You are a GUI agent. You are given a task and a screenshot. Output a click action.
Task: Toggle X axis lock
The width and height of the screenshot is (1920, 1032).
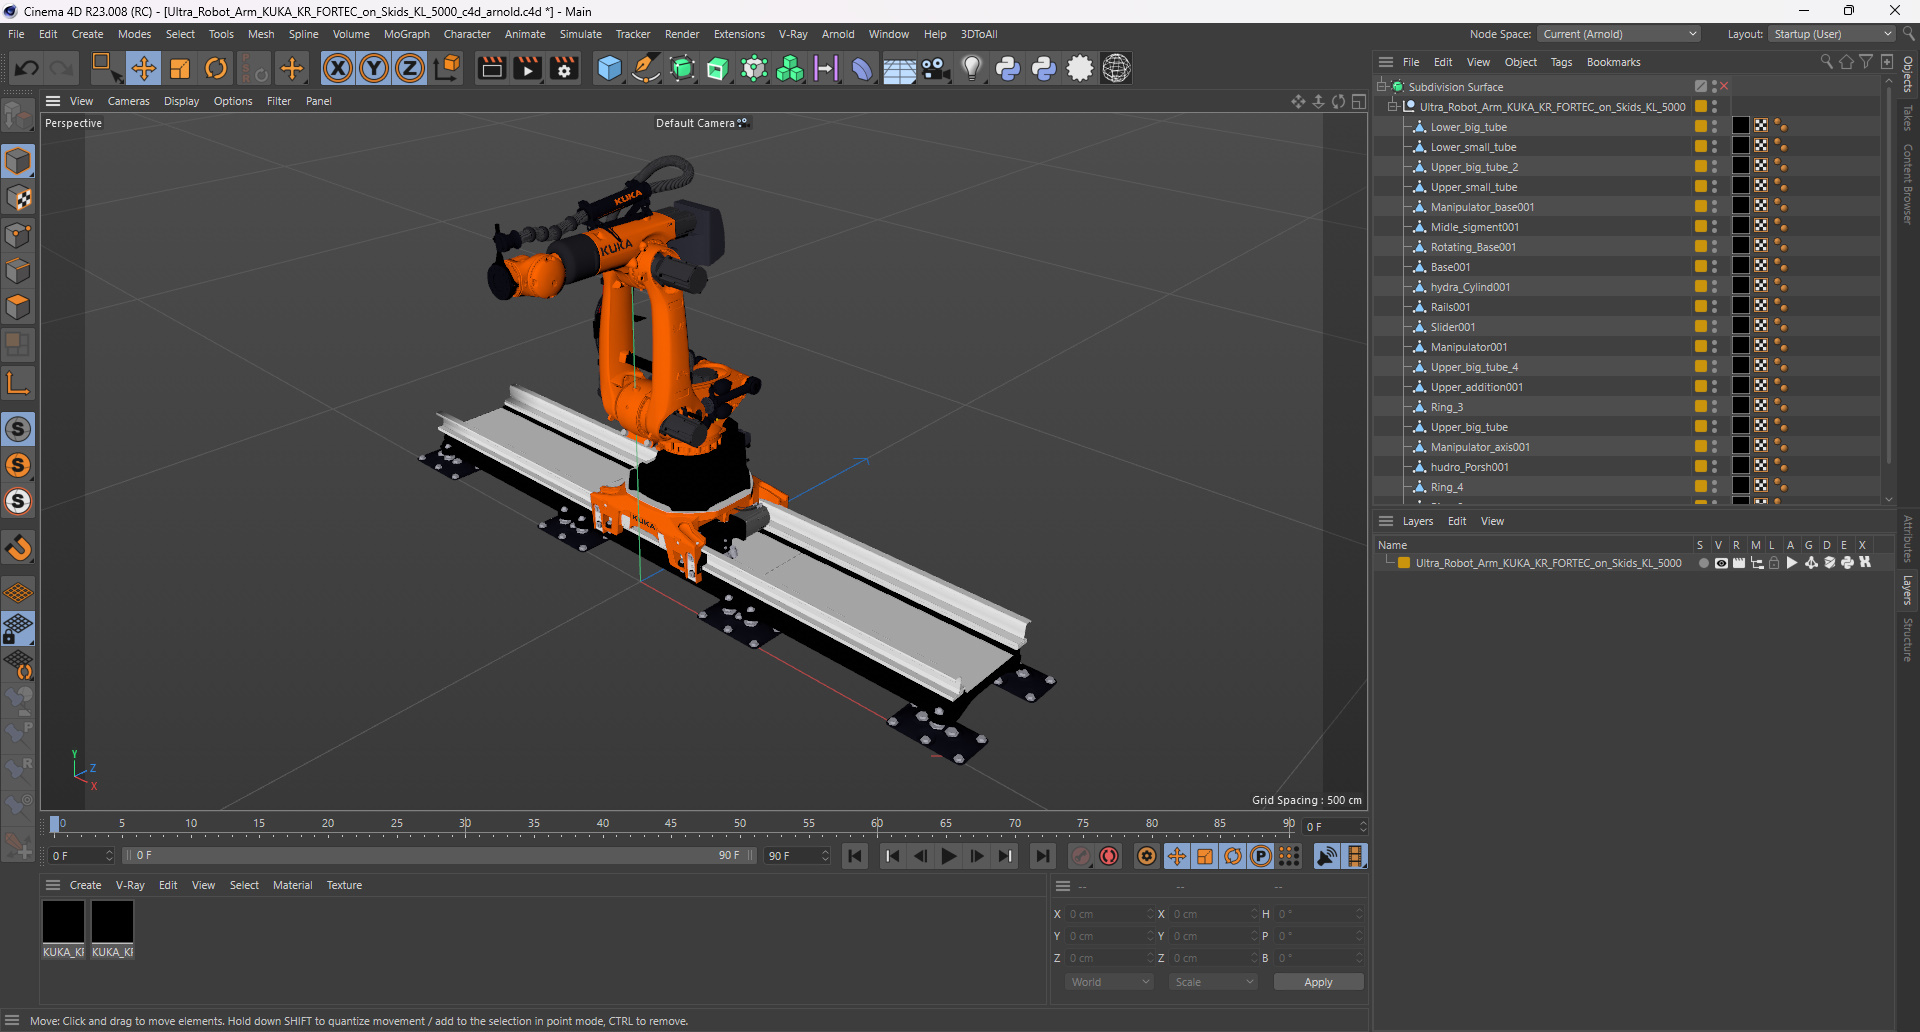pyautogui.click(x=338, y=68)
